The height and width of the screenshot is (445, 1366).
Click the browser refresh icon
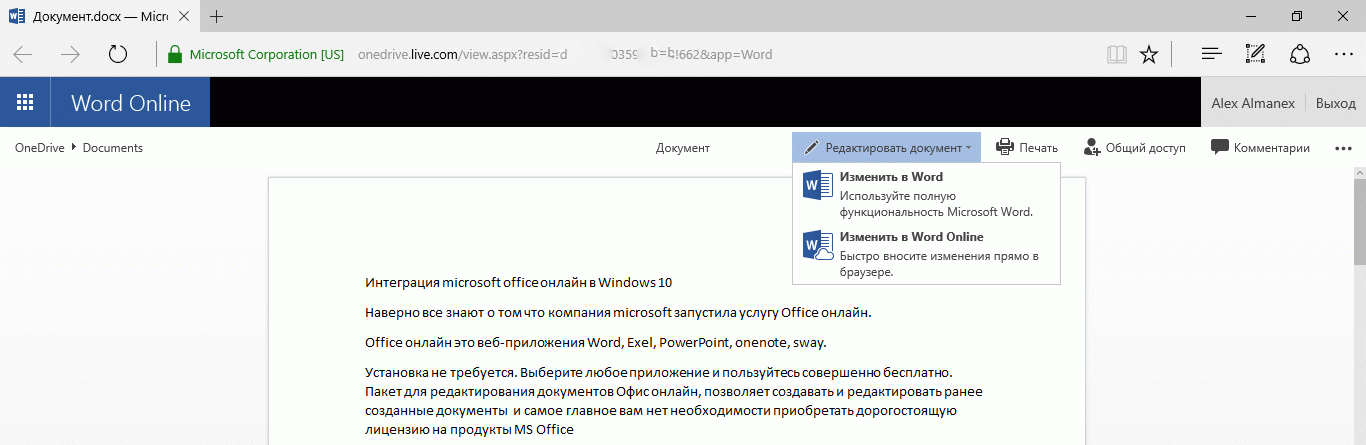coord(117,55)
